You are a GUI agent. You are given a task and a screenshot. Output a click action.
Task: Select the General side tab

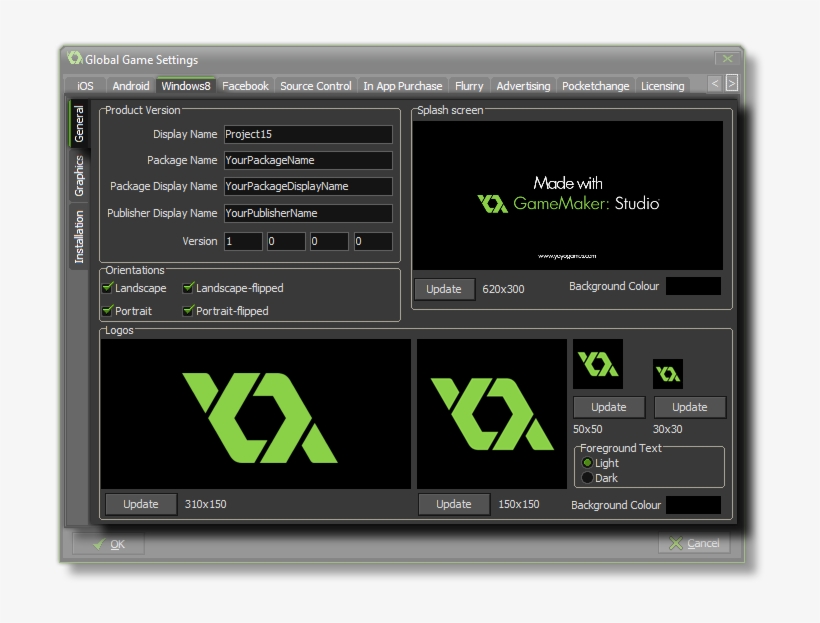click(x=78, y=123)
